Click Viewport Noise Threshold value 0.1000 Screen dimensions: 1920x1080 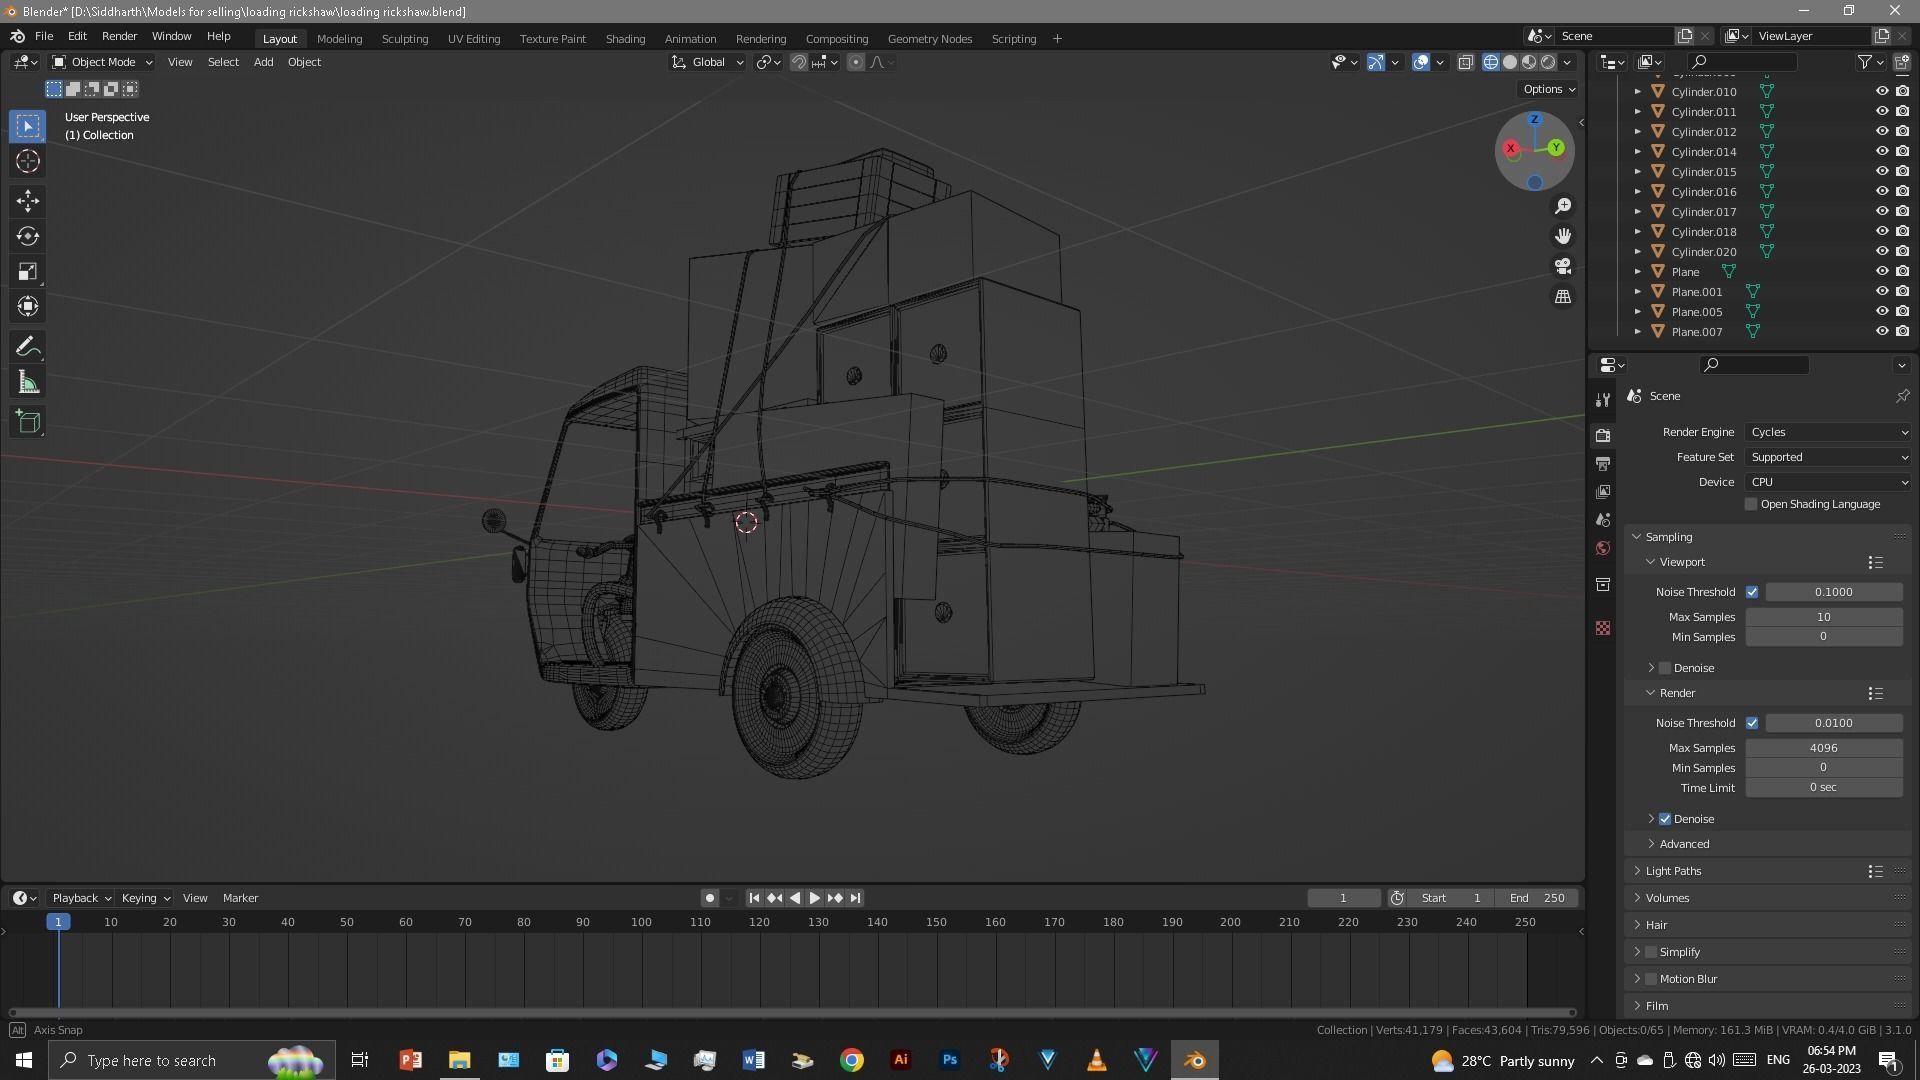click(1833, 592)
